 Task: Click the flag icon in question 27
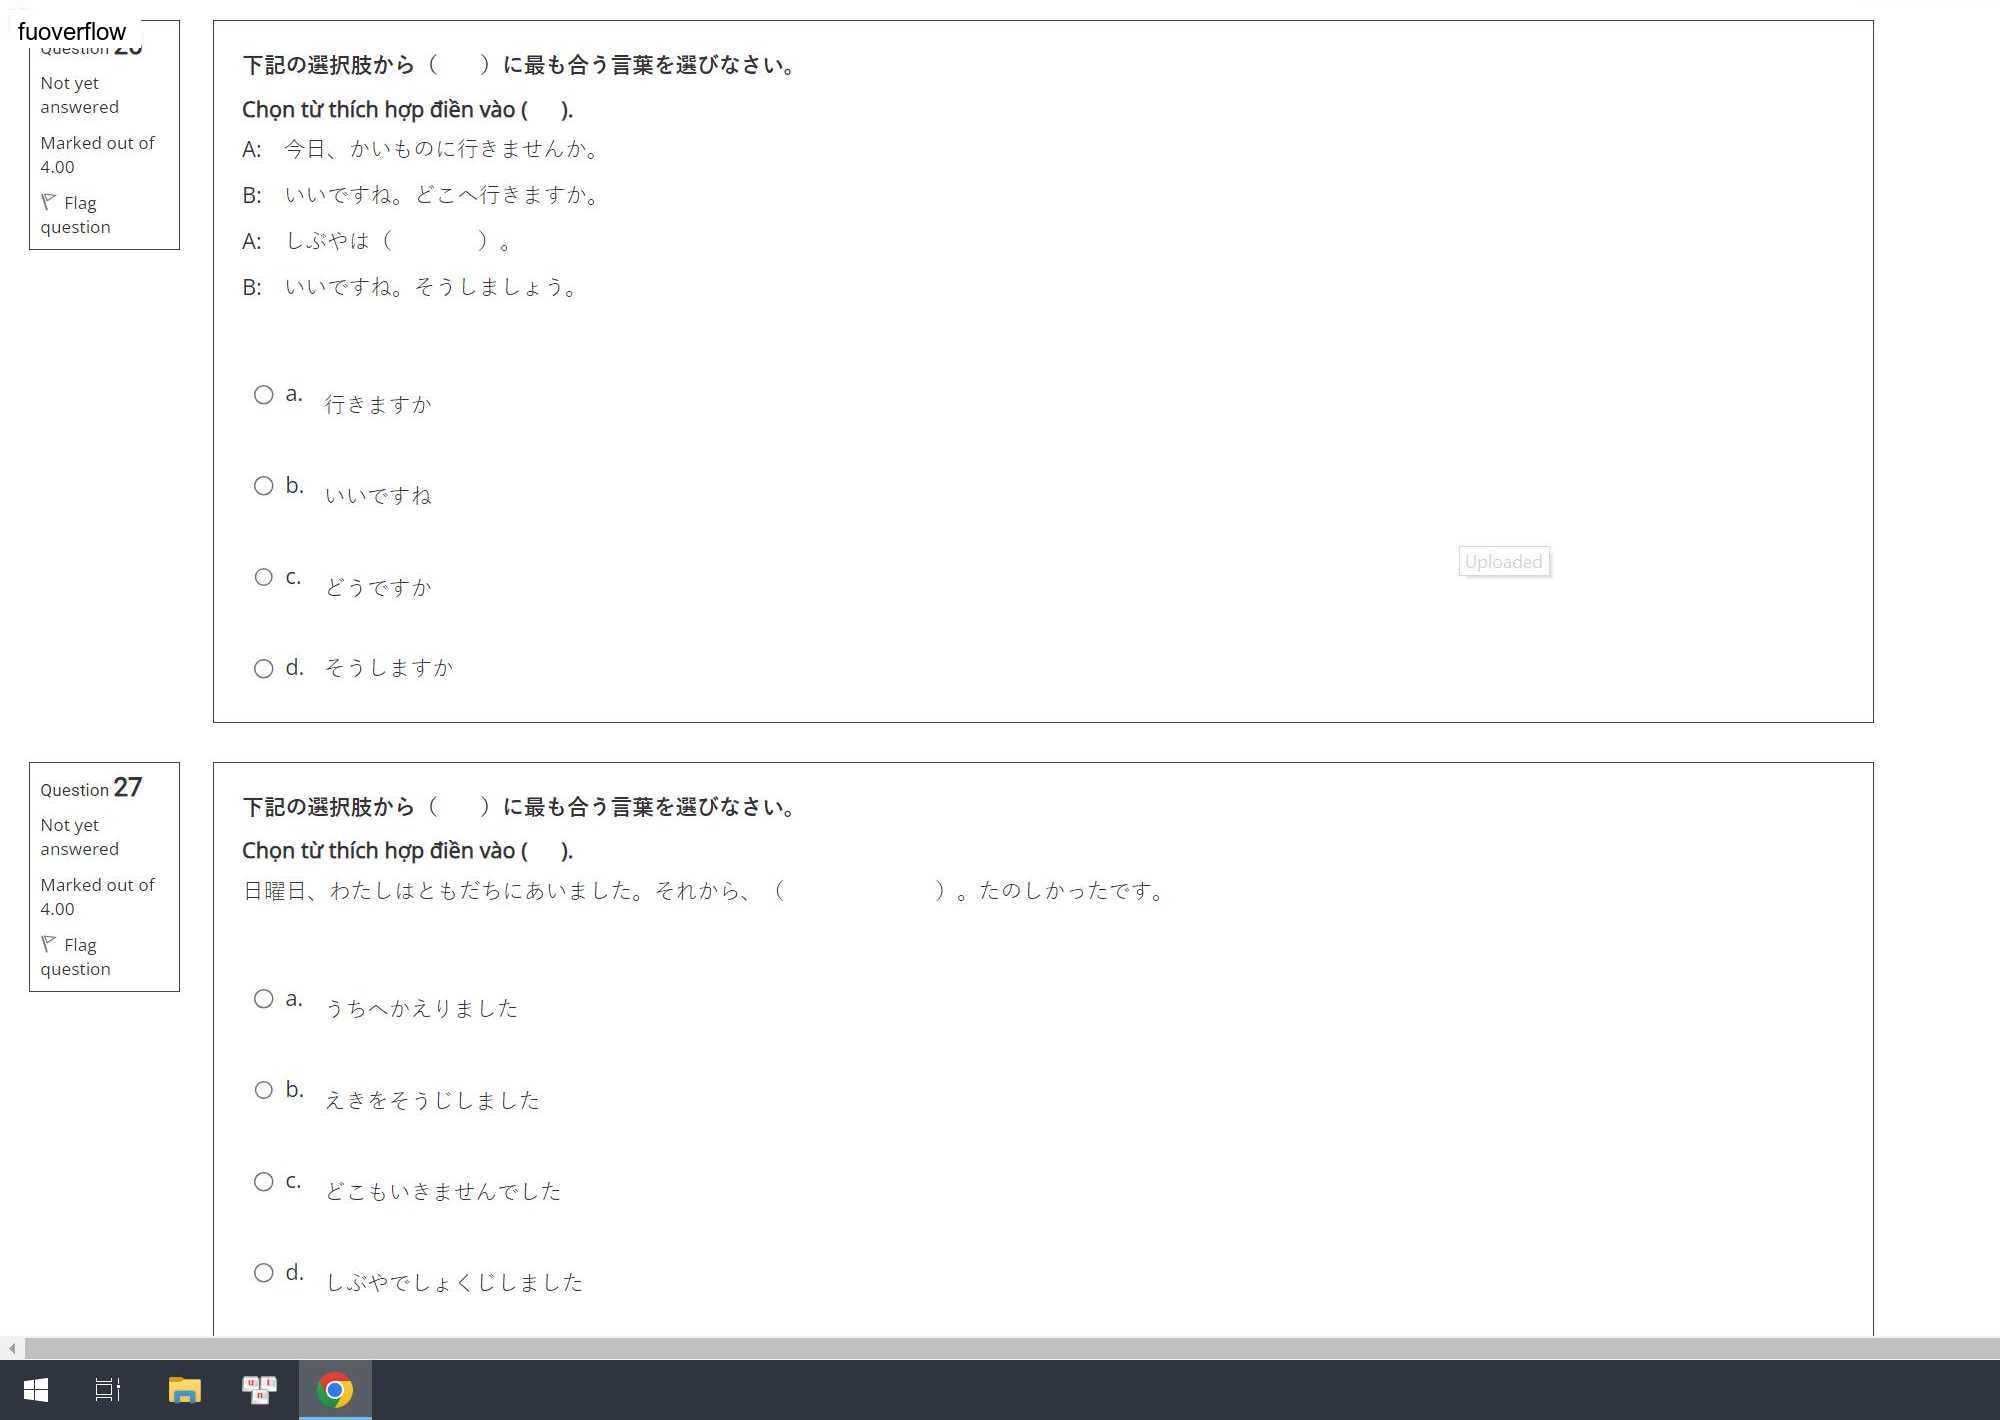48,943
